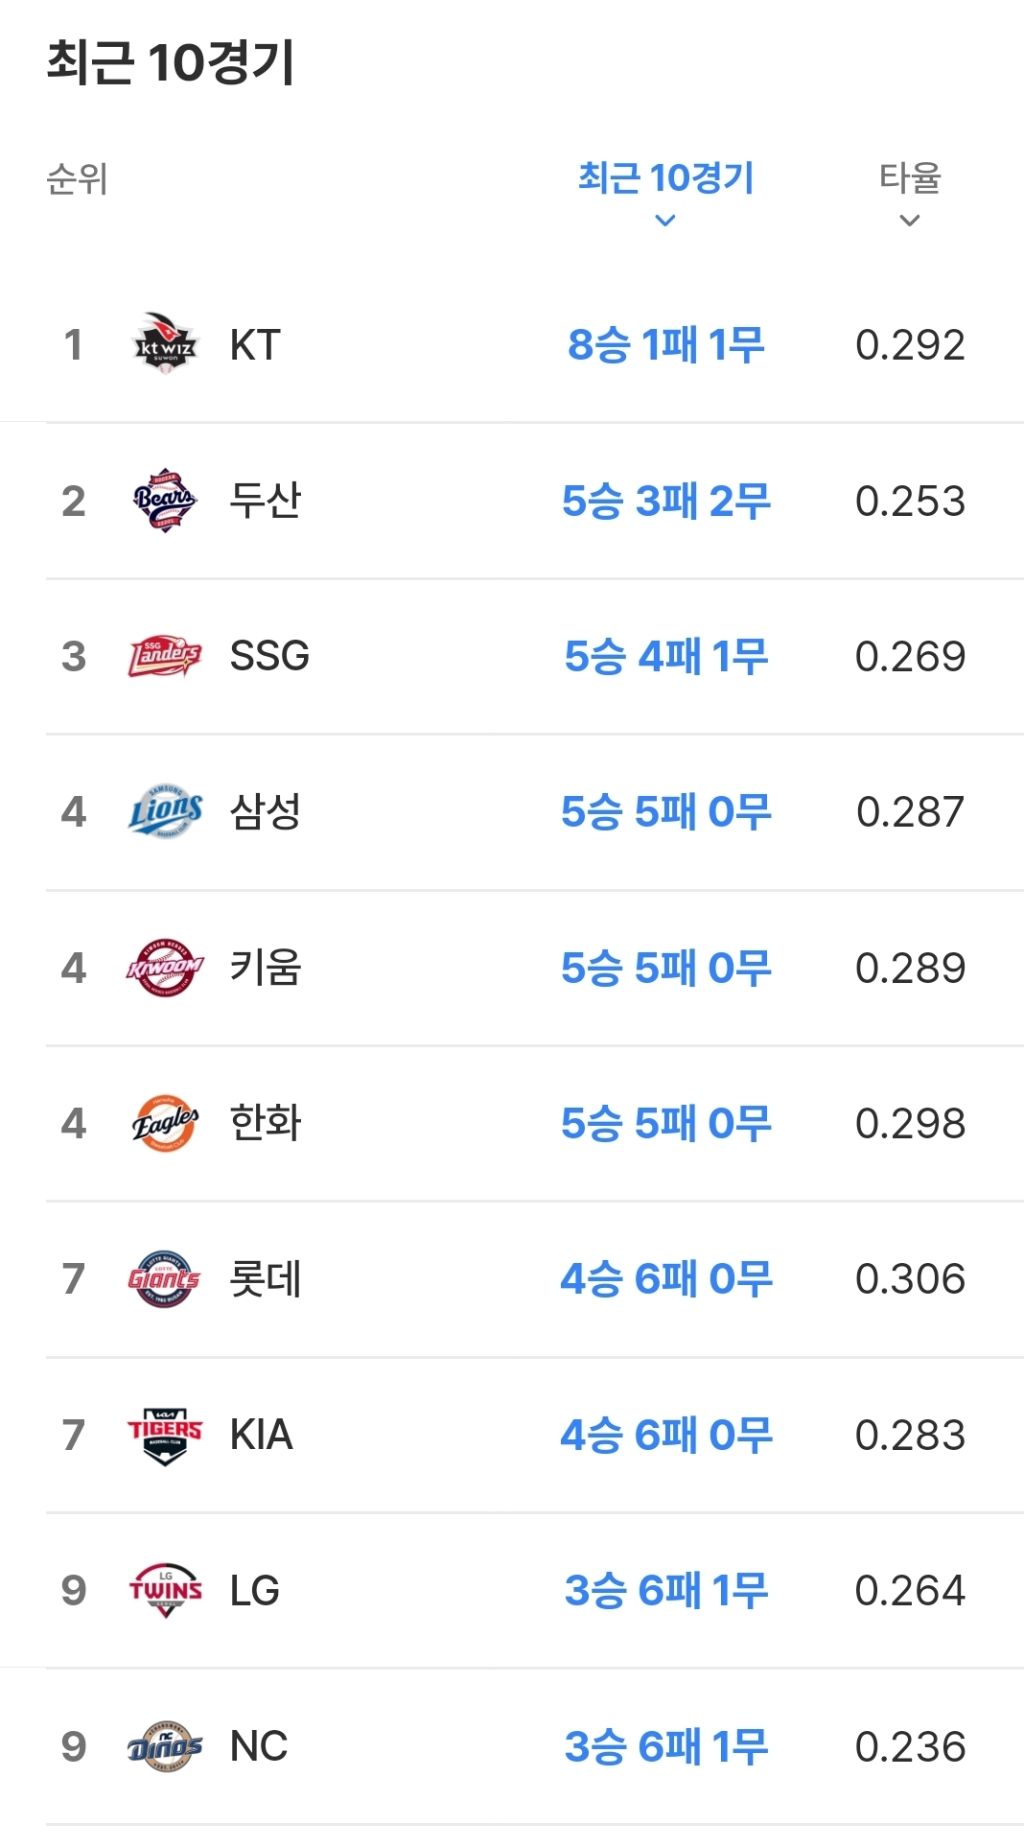Sort by the 타율 column header
Screen dimensions: 1024x1847
[910, 178]
